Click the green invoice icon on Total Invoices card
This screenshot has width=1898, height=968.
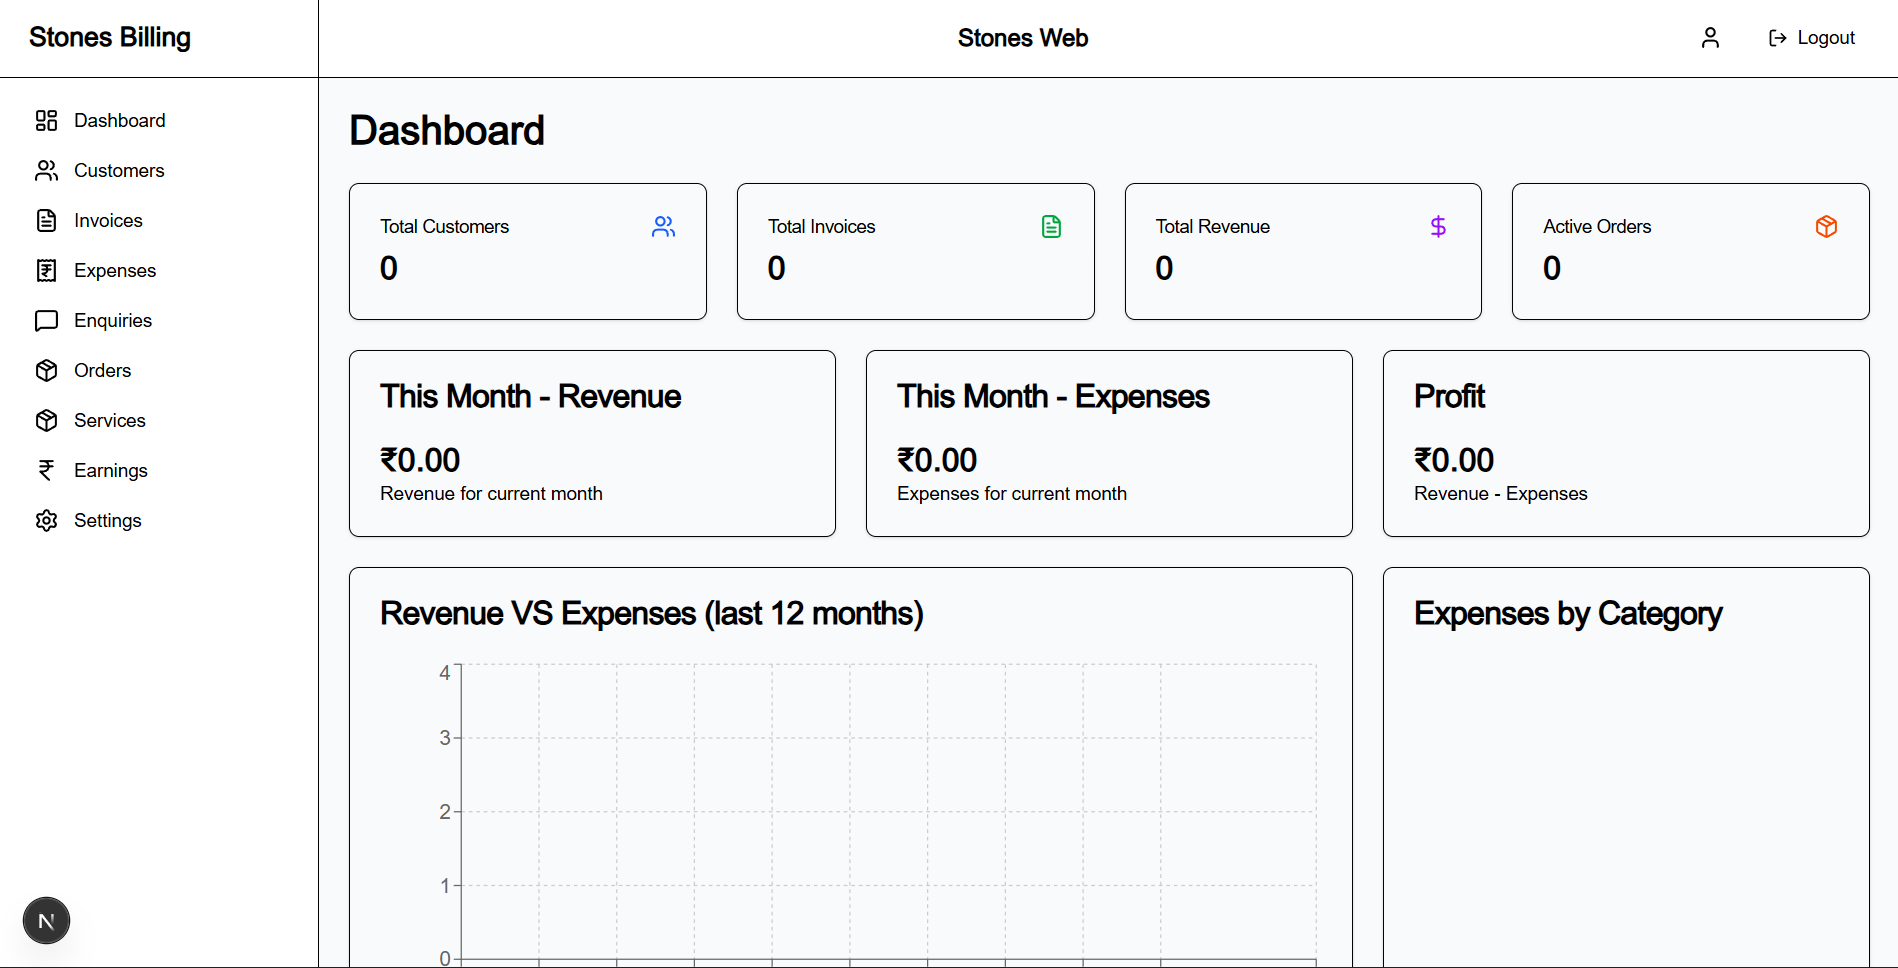coord(1051,226)
